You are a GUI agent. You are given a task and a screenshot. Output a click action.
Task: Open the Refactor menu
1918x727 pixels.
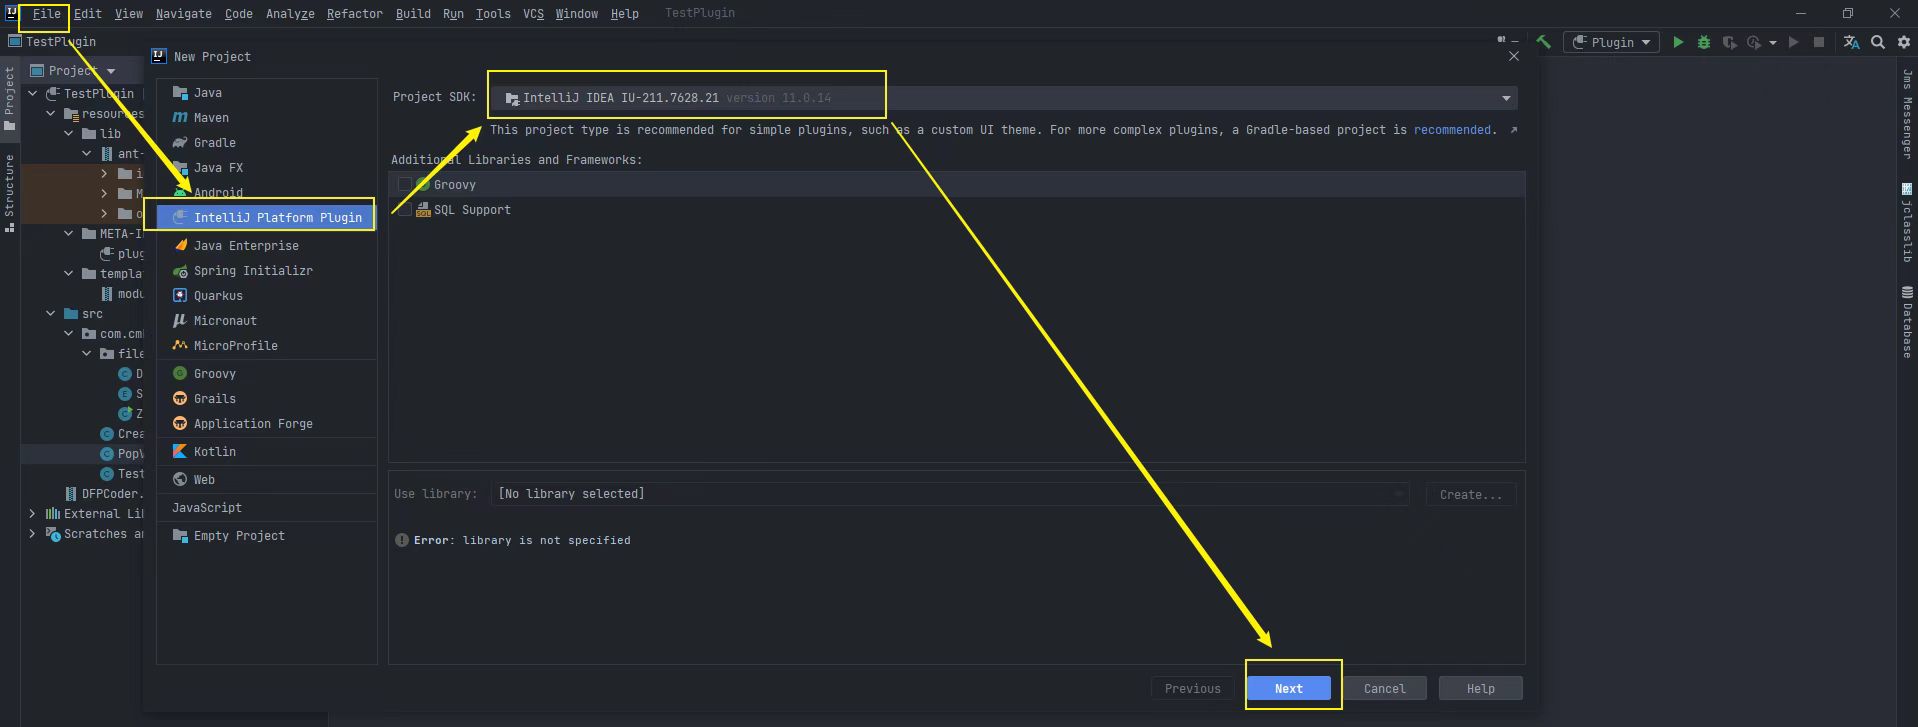tap(354, 13)
